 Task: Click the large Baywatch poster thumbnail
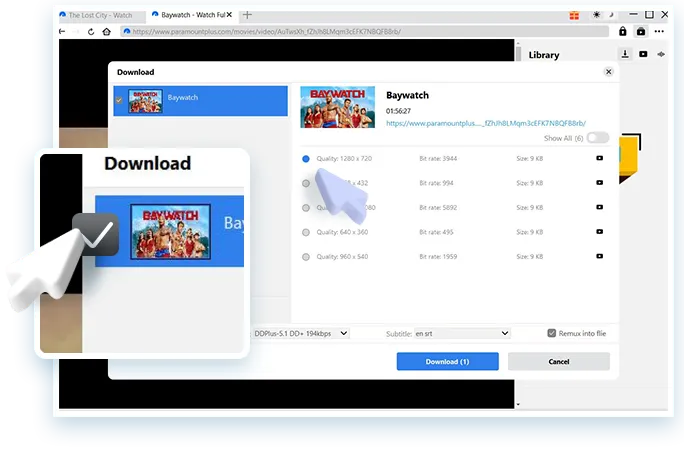[338, 107]
